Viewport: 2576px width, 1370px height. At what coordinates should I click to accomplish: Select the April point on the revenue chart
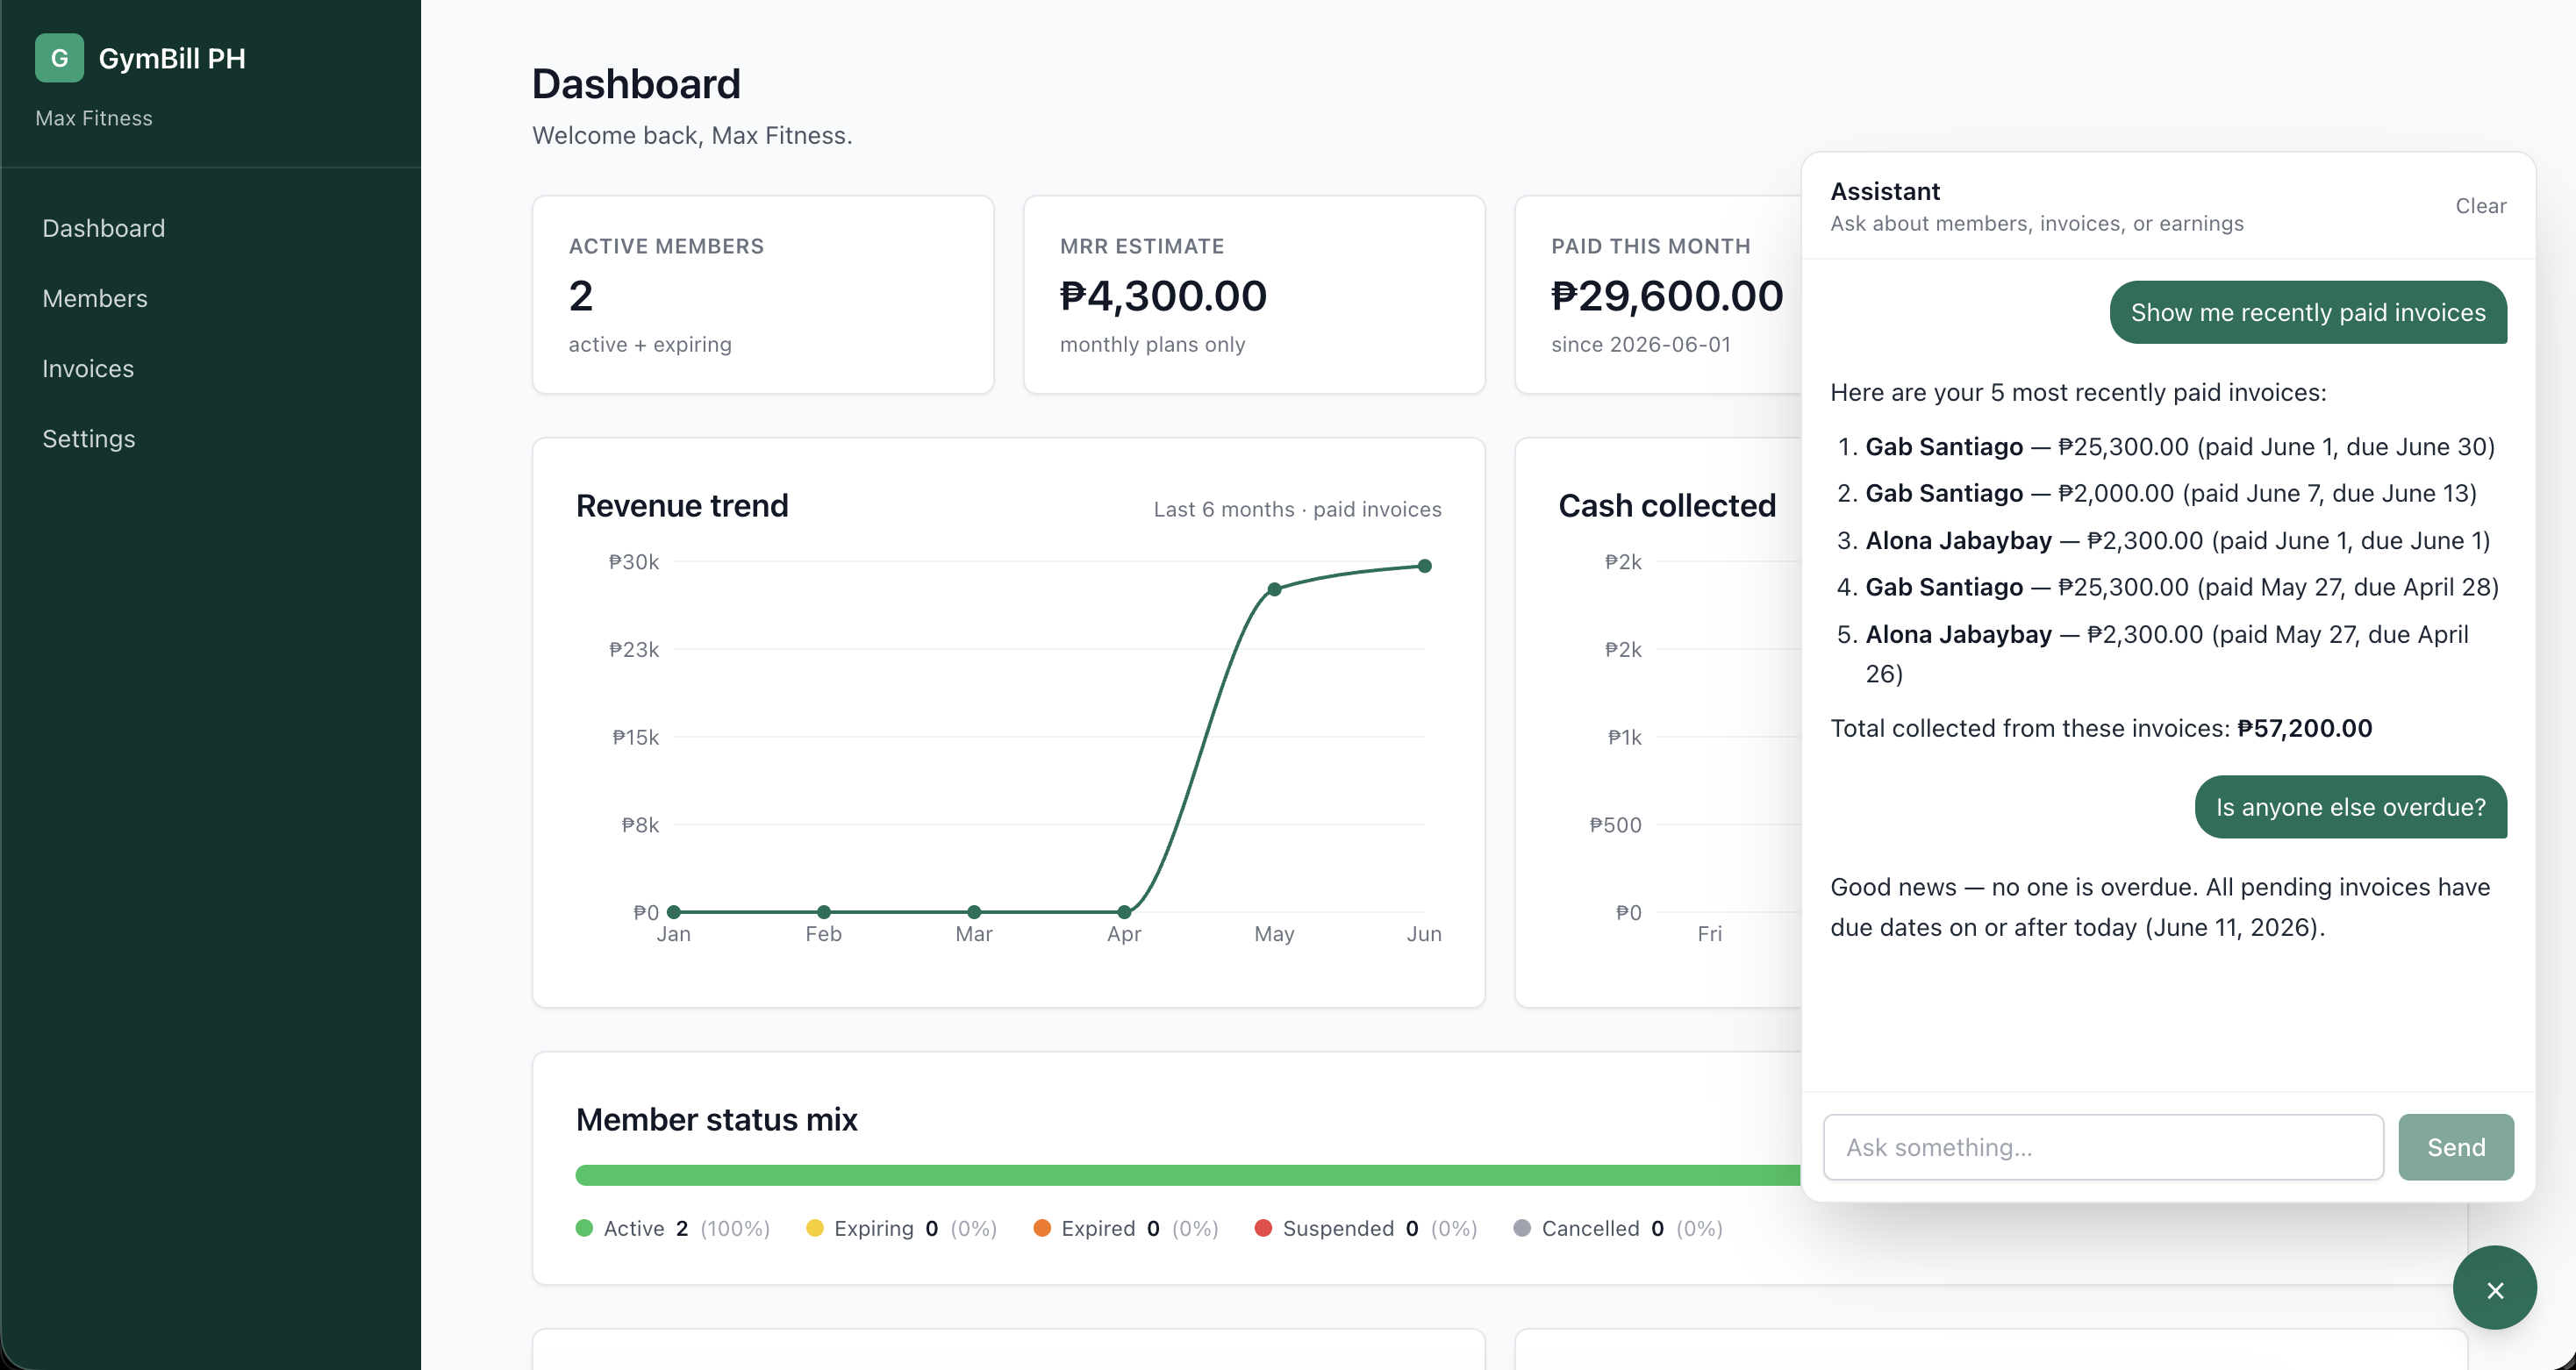(1124, 912)
